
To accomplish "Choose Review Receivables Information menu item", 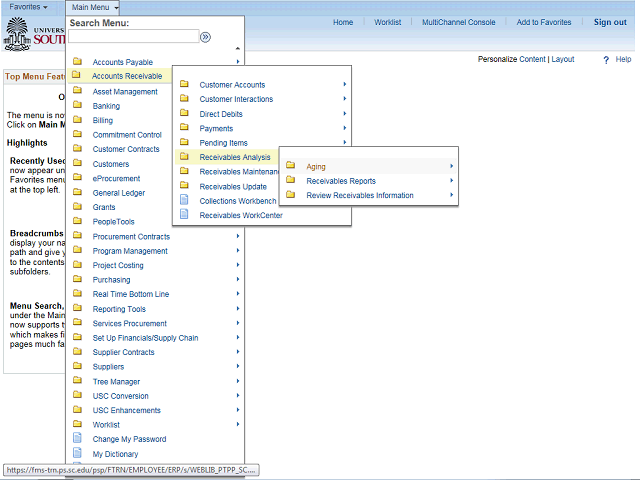I will (x=359, y=195).
